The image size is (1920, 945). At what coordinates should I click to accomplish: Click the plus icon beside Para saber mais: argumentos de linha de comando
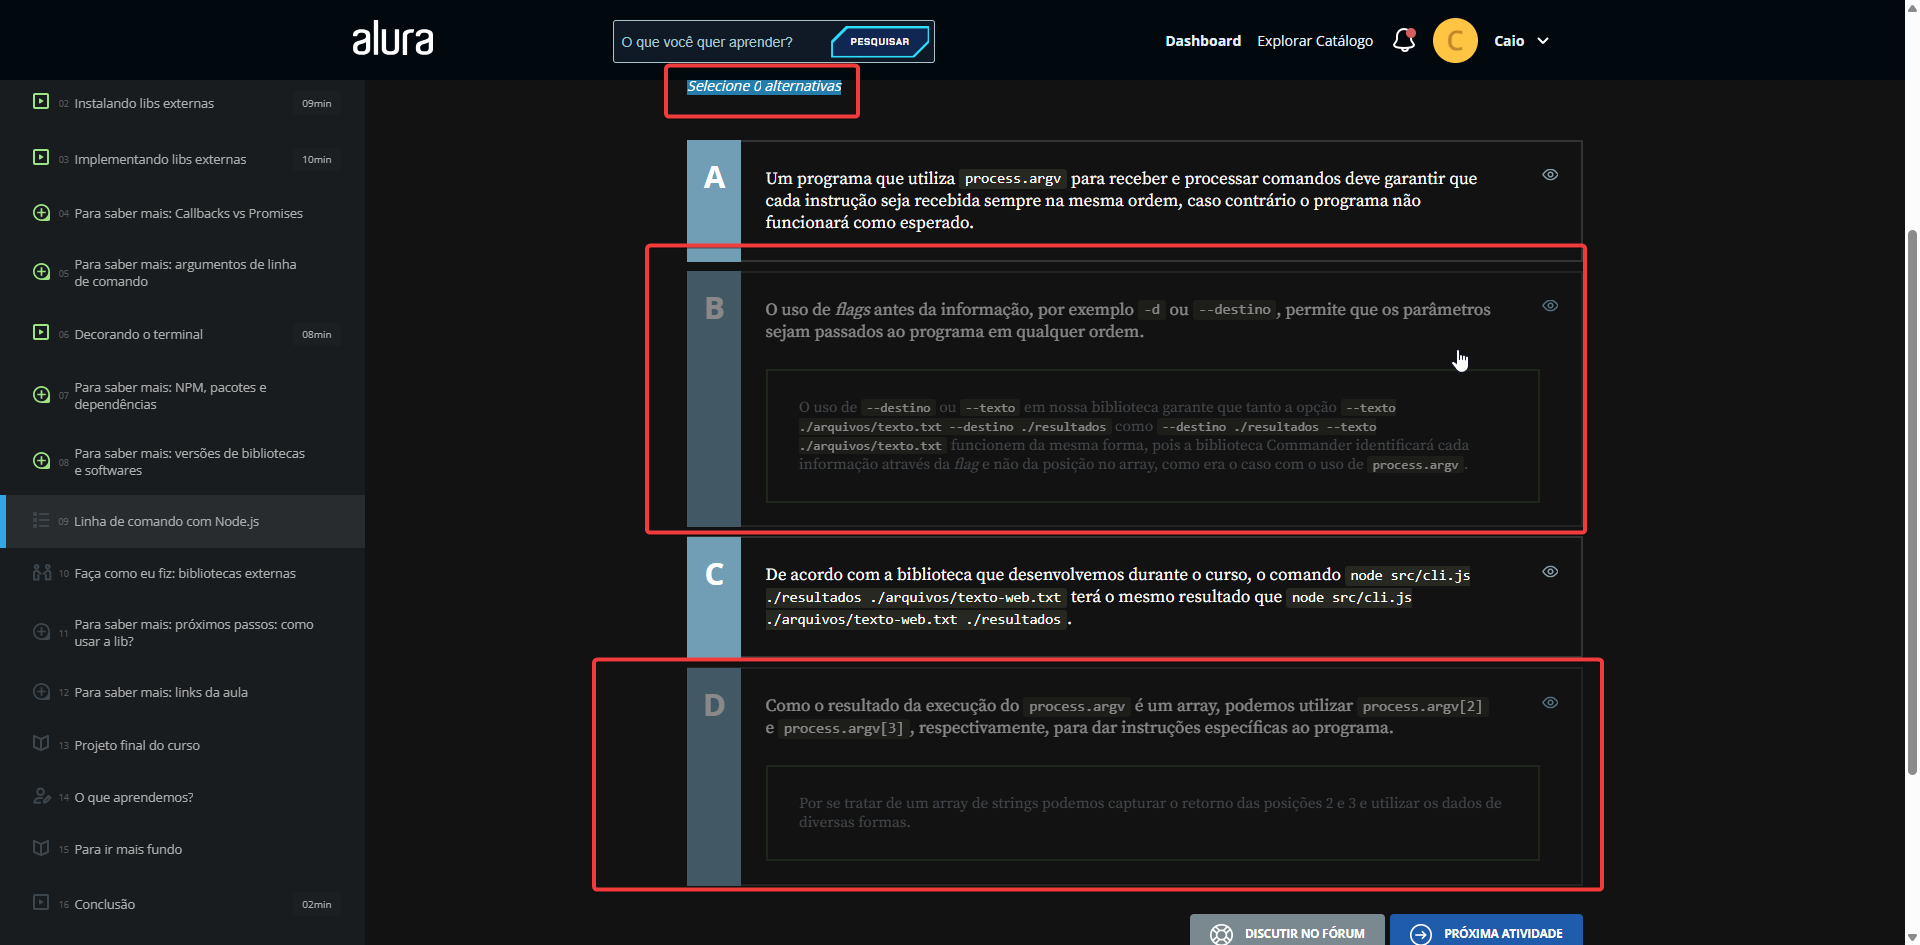[x=40, y=271]
